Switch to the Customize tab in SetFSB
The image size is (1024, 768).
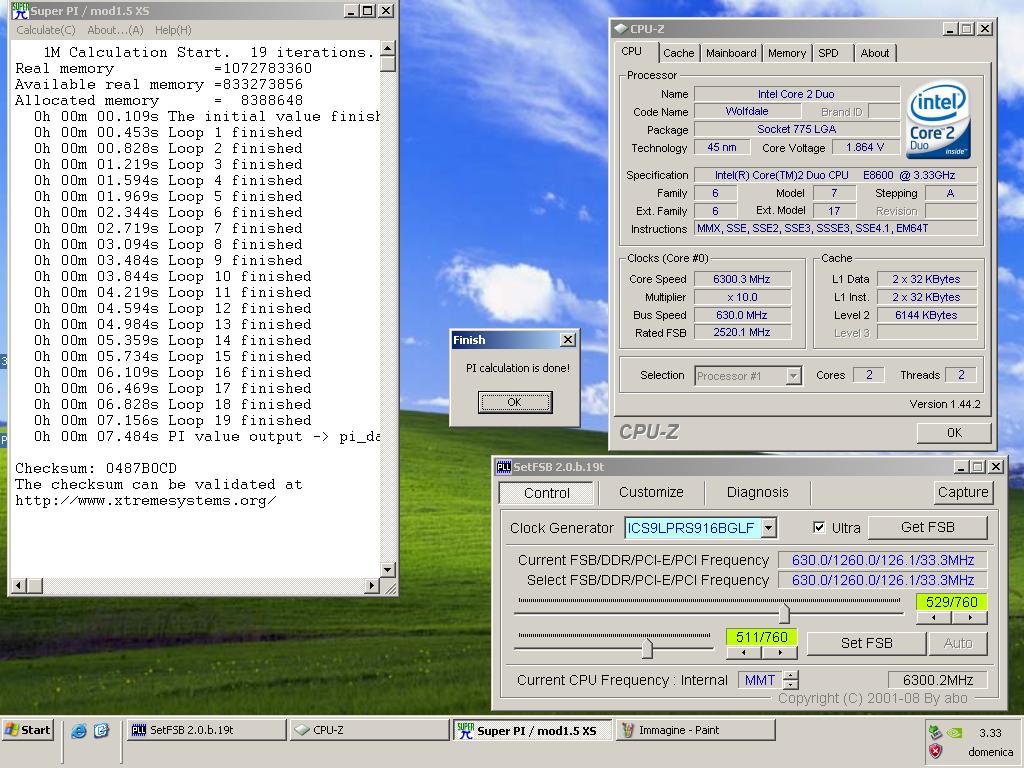click(651, 492)
